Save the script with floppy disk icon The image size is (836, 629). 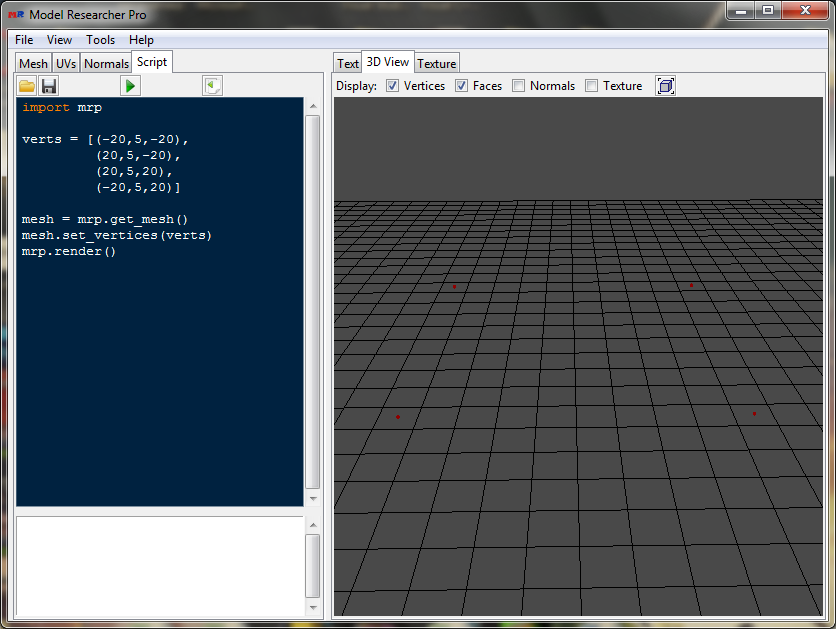[49, 86]
